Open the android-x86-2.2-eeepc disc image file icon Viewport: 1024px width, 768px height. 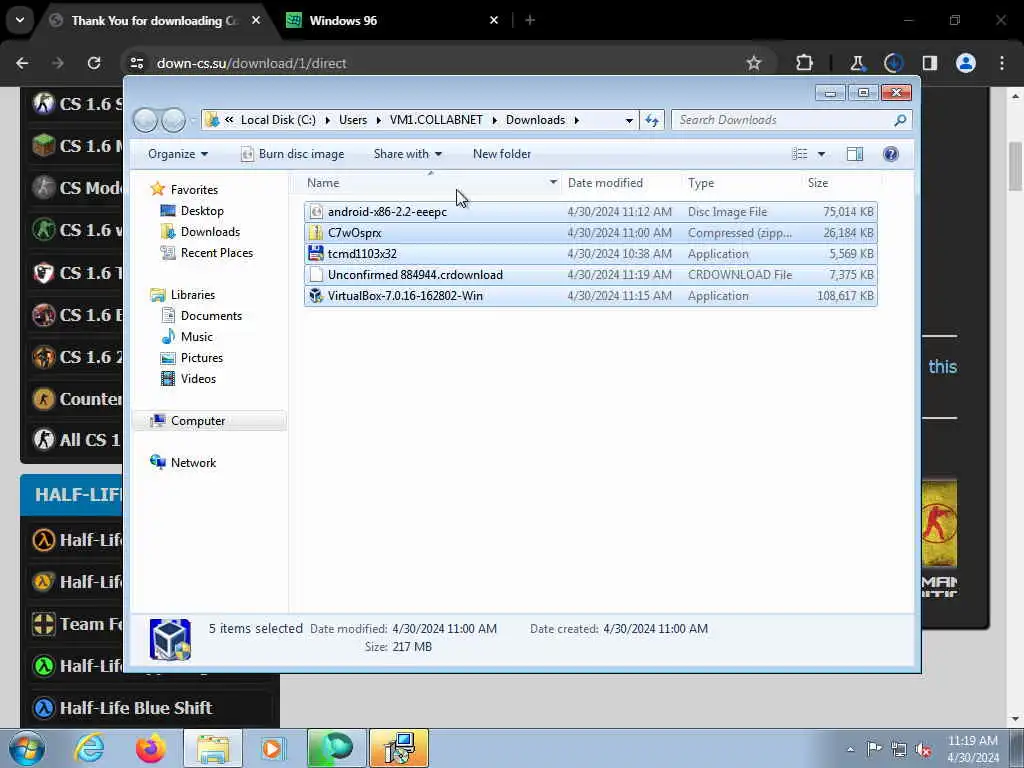(x=316, y=212)
